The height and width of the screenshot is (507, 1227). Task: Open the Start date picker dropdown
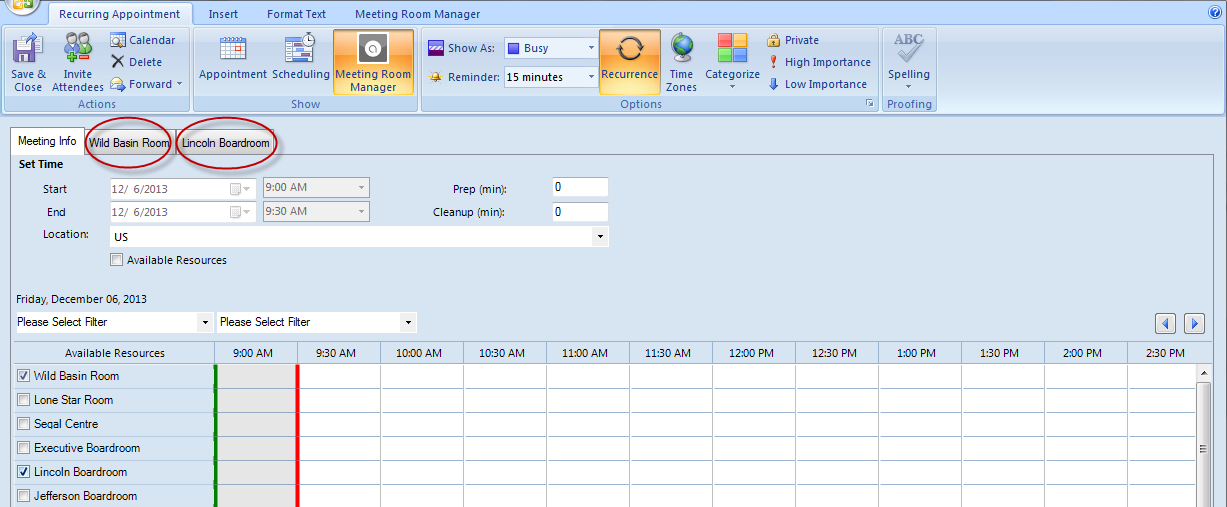click(241, 188)
